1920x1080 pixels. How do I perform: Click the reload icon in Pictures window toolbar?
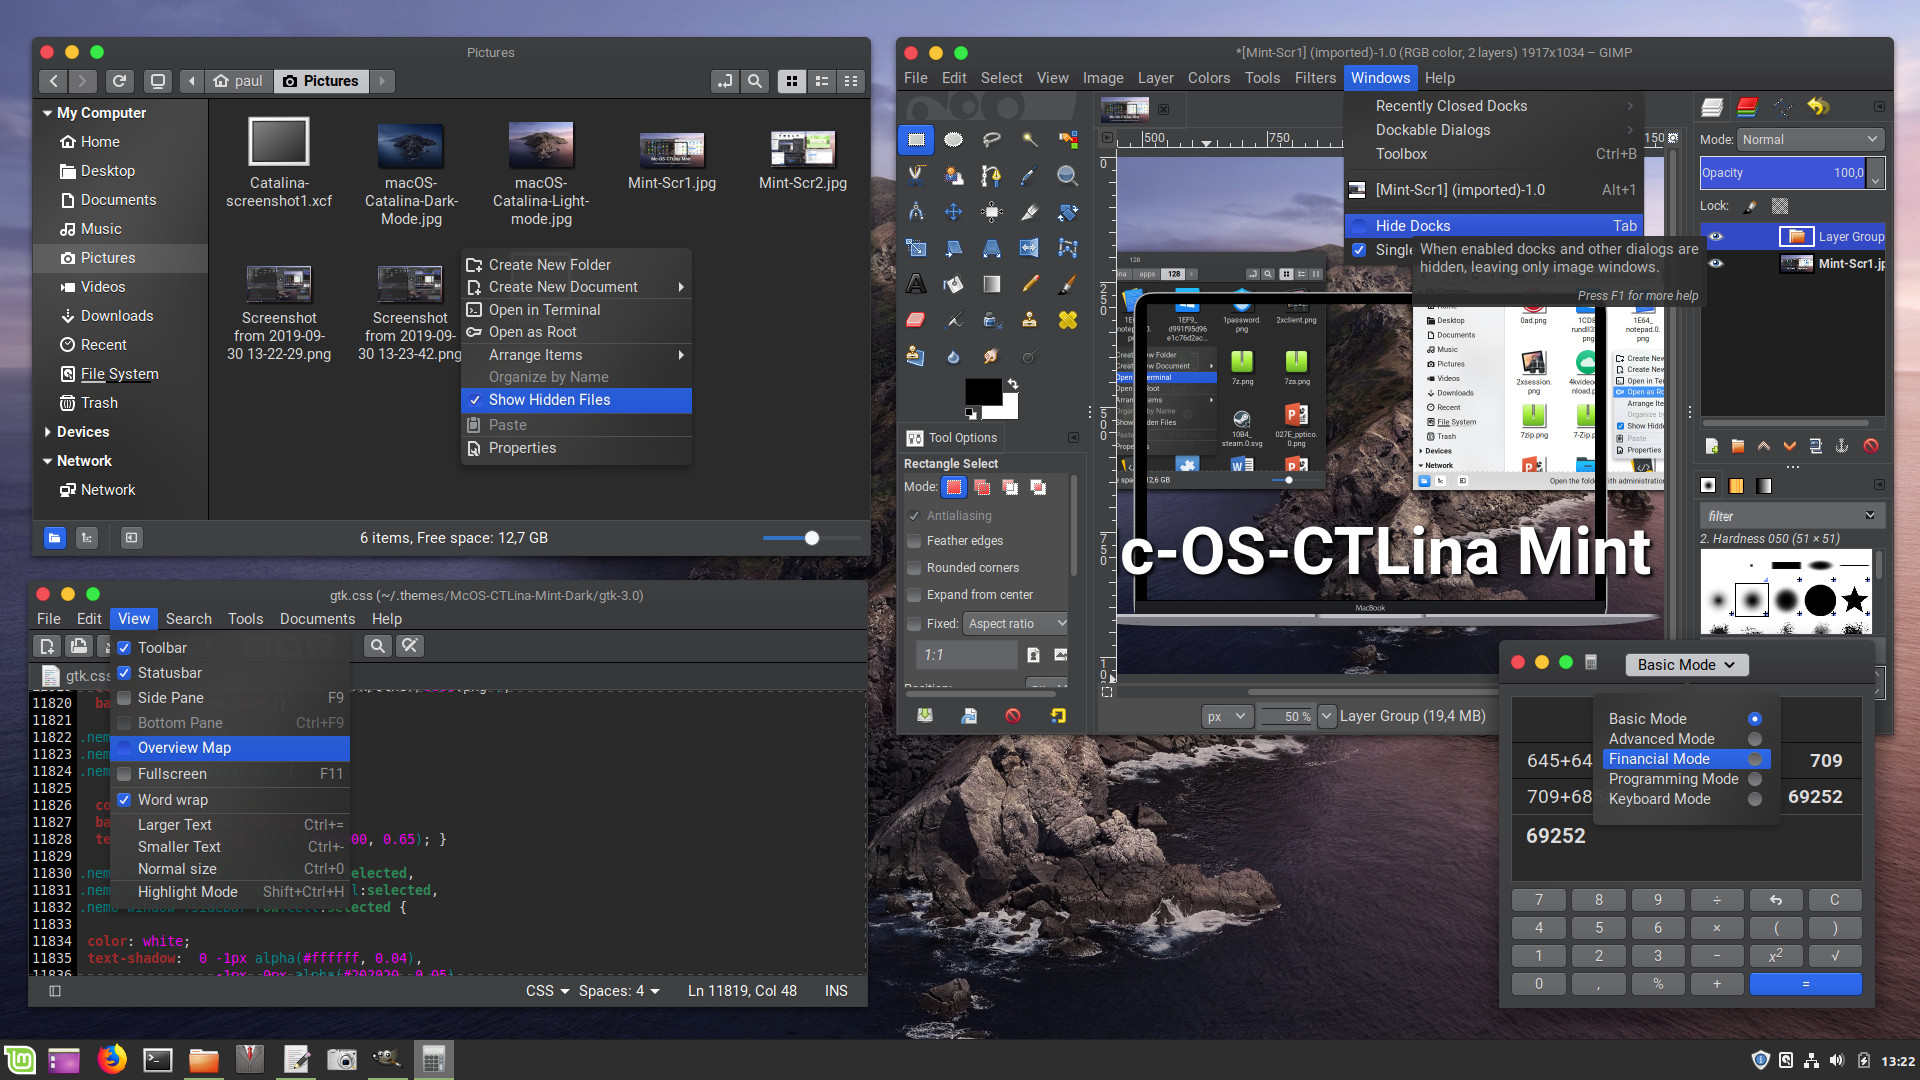pyautogui.click(x=119, y=81)
